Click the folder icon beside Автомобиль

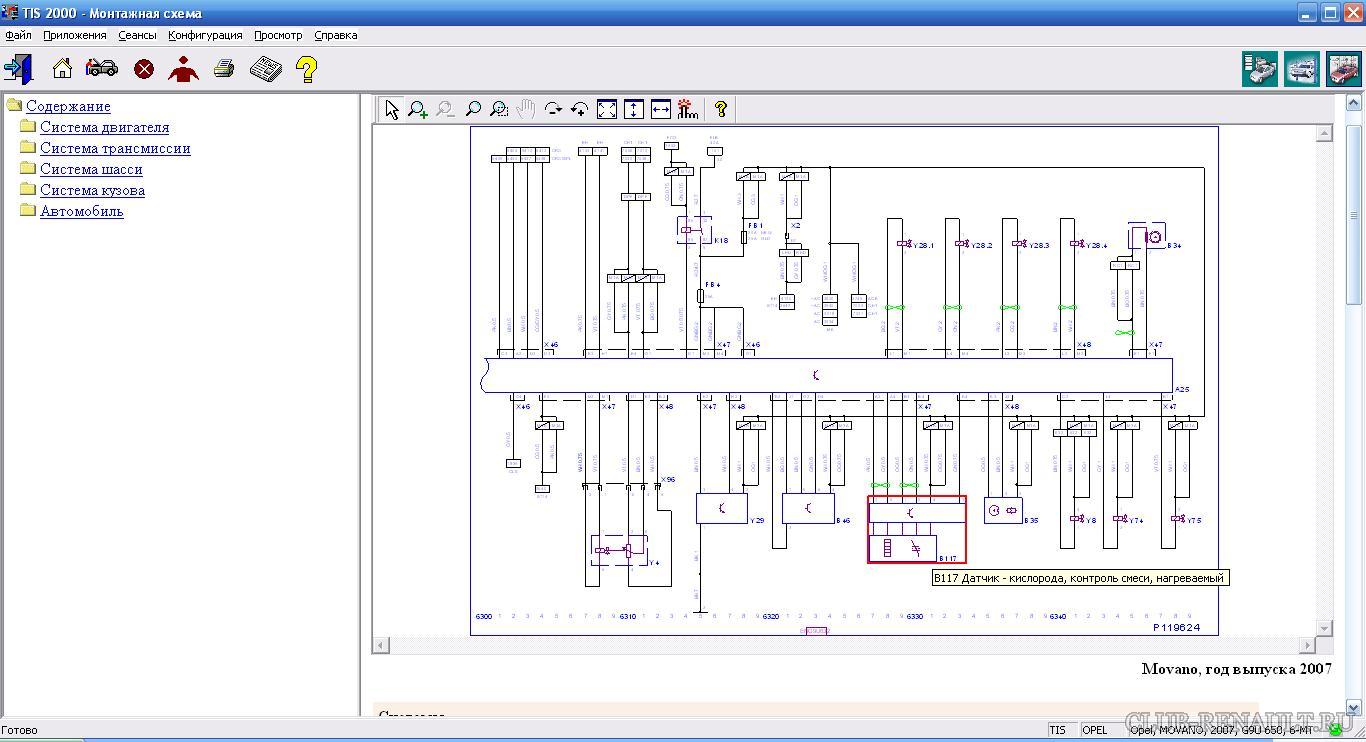[x=28, y=210]
